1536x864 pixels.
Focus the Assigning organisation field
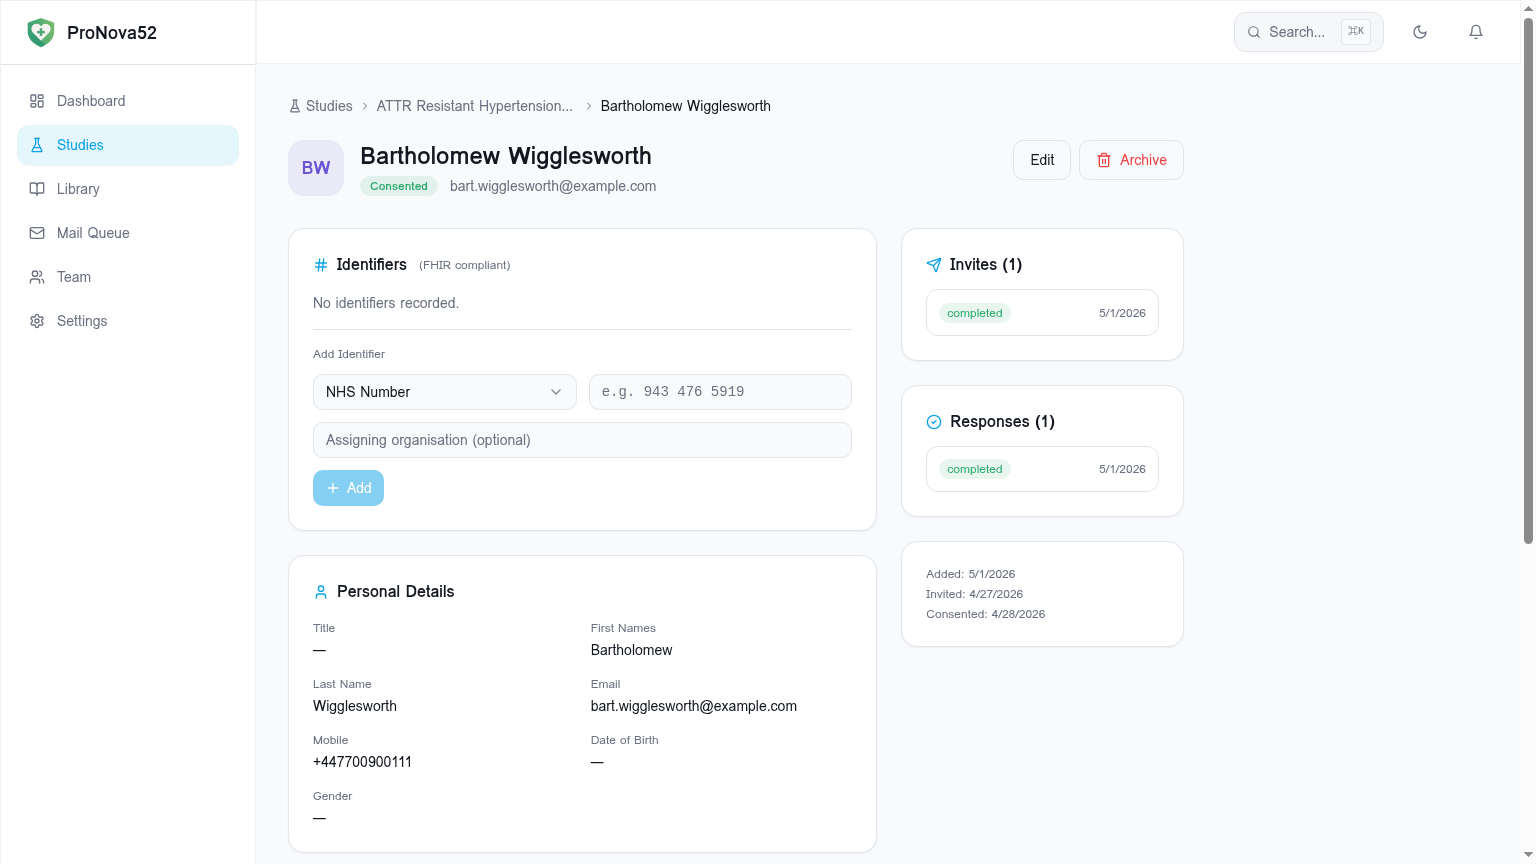(x=582, y=440)
